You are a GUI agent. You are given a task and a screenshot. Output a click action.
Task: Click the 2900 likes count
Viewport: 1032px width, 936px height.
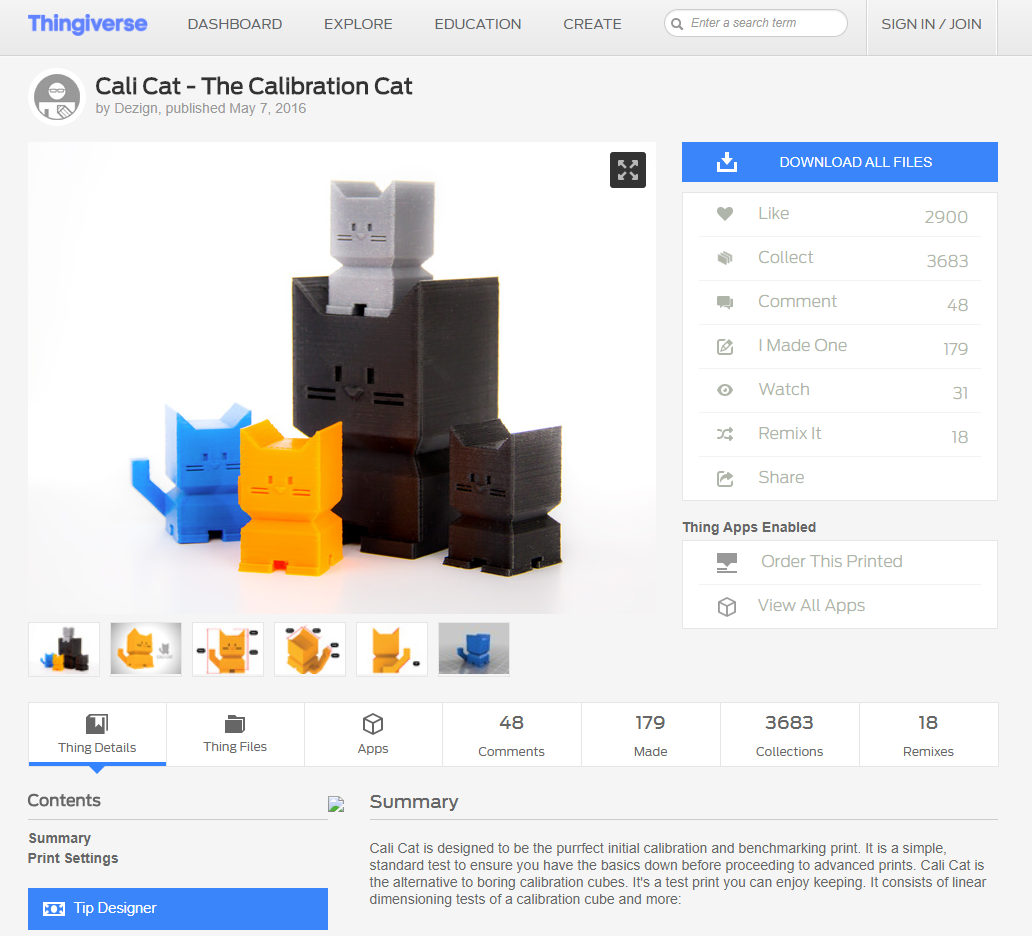(x=946, y=217)
